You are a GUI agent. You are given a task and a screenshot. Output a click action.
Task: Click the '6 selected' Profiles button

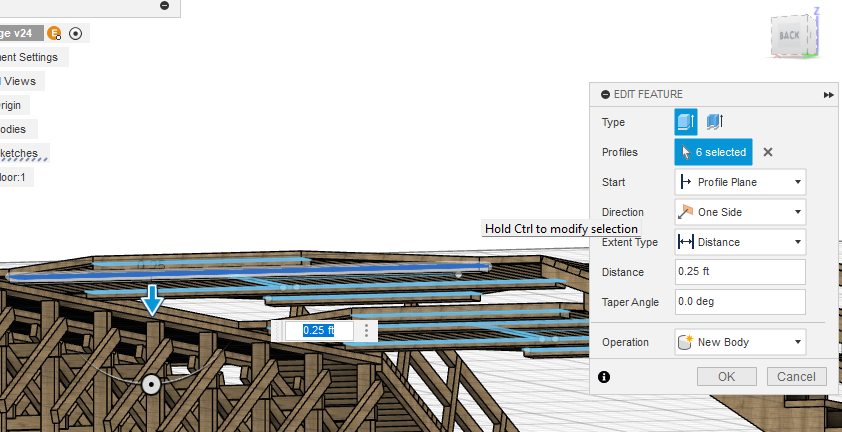713,152
